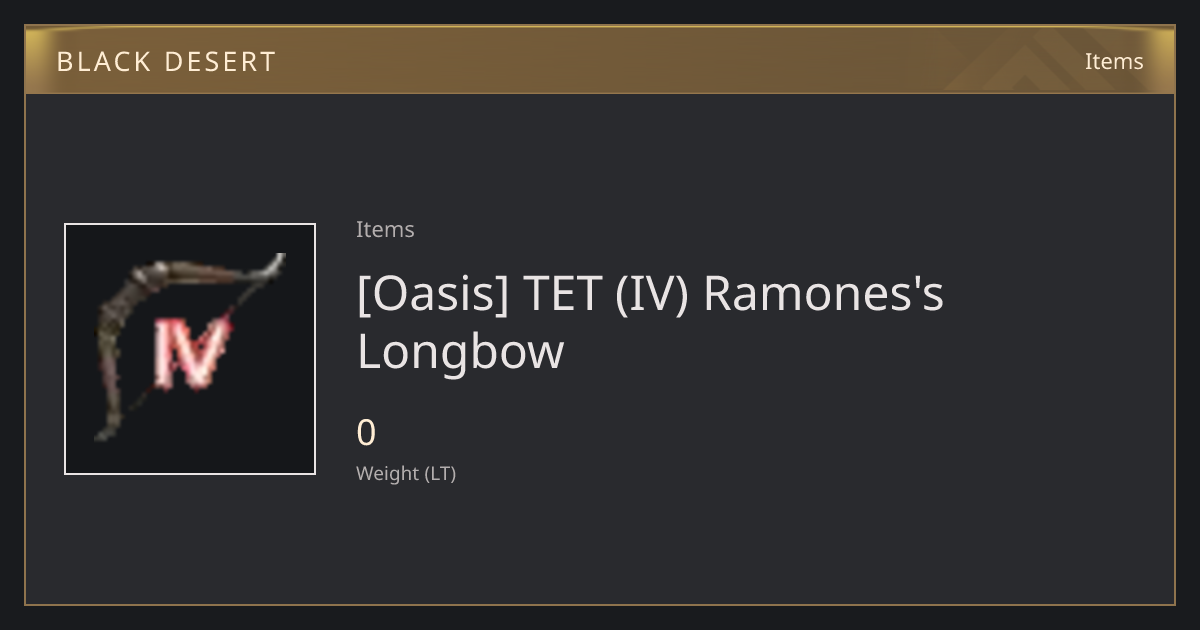Click the word "Weight" below the value
This screenshot has width=1200, height=630.
click(388, 473)
